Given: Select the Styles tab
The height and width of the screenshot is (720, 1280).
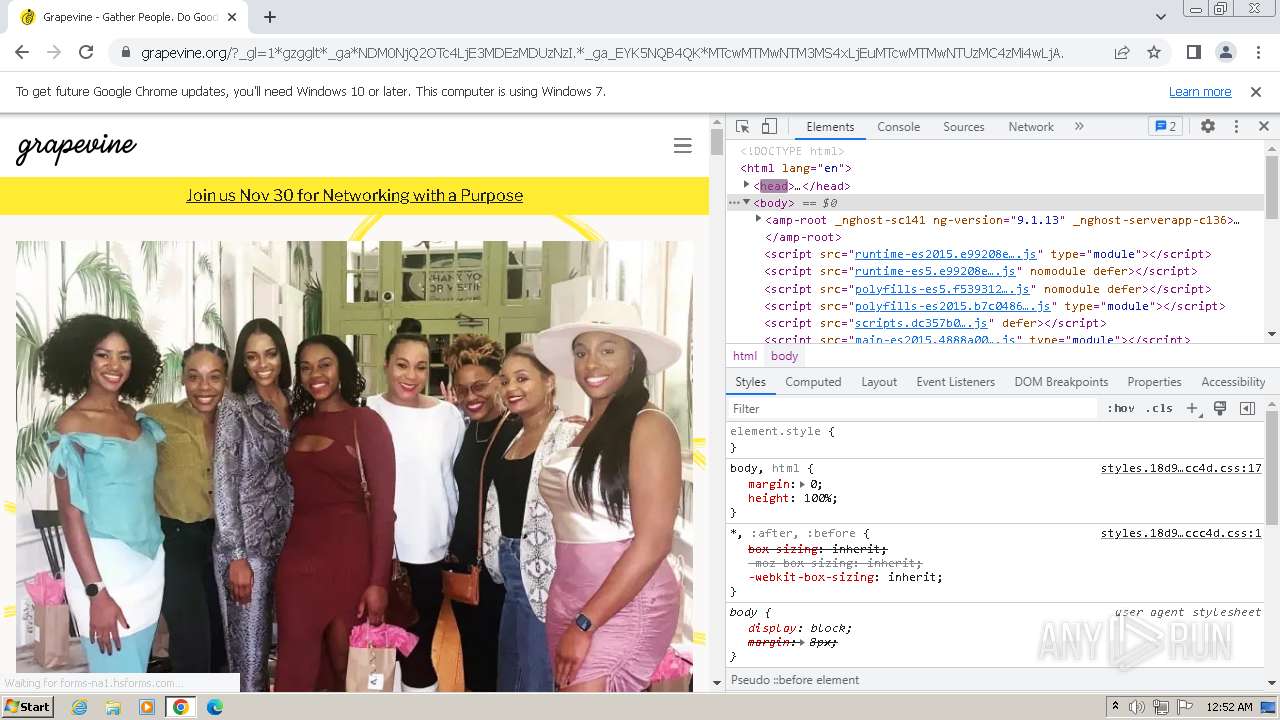Looking at the screenshot, I should (x=750, y=382).
